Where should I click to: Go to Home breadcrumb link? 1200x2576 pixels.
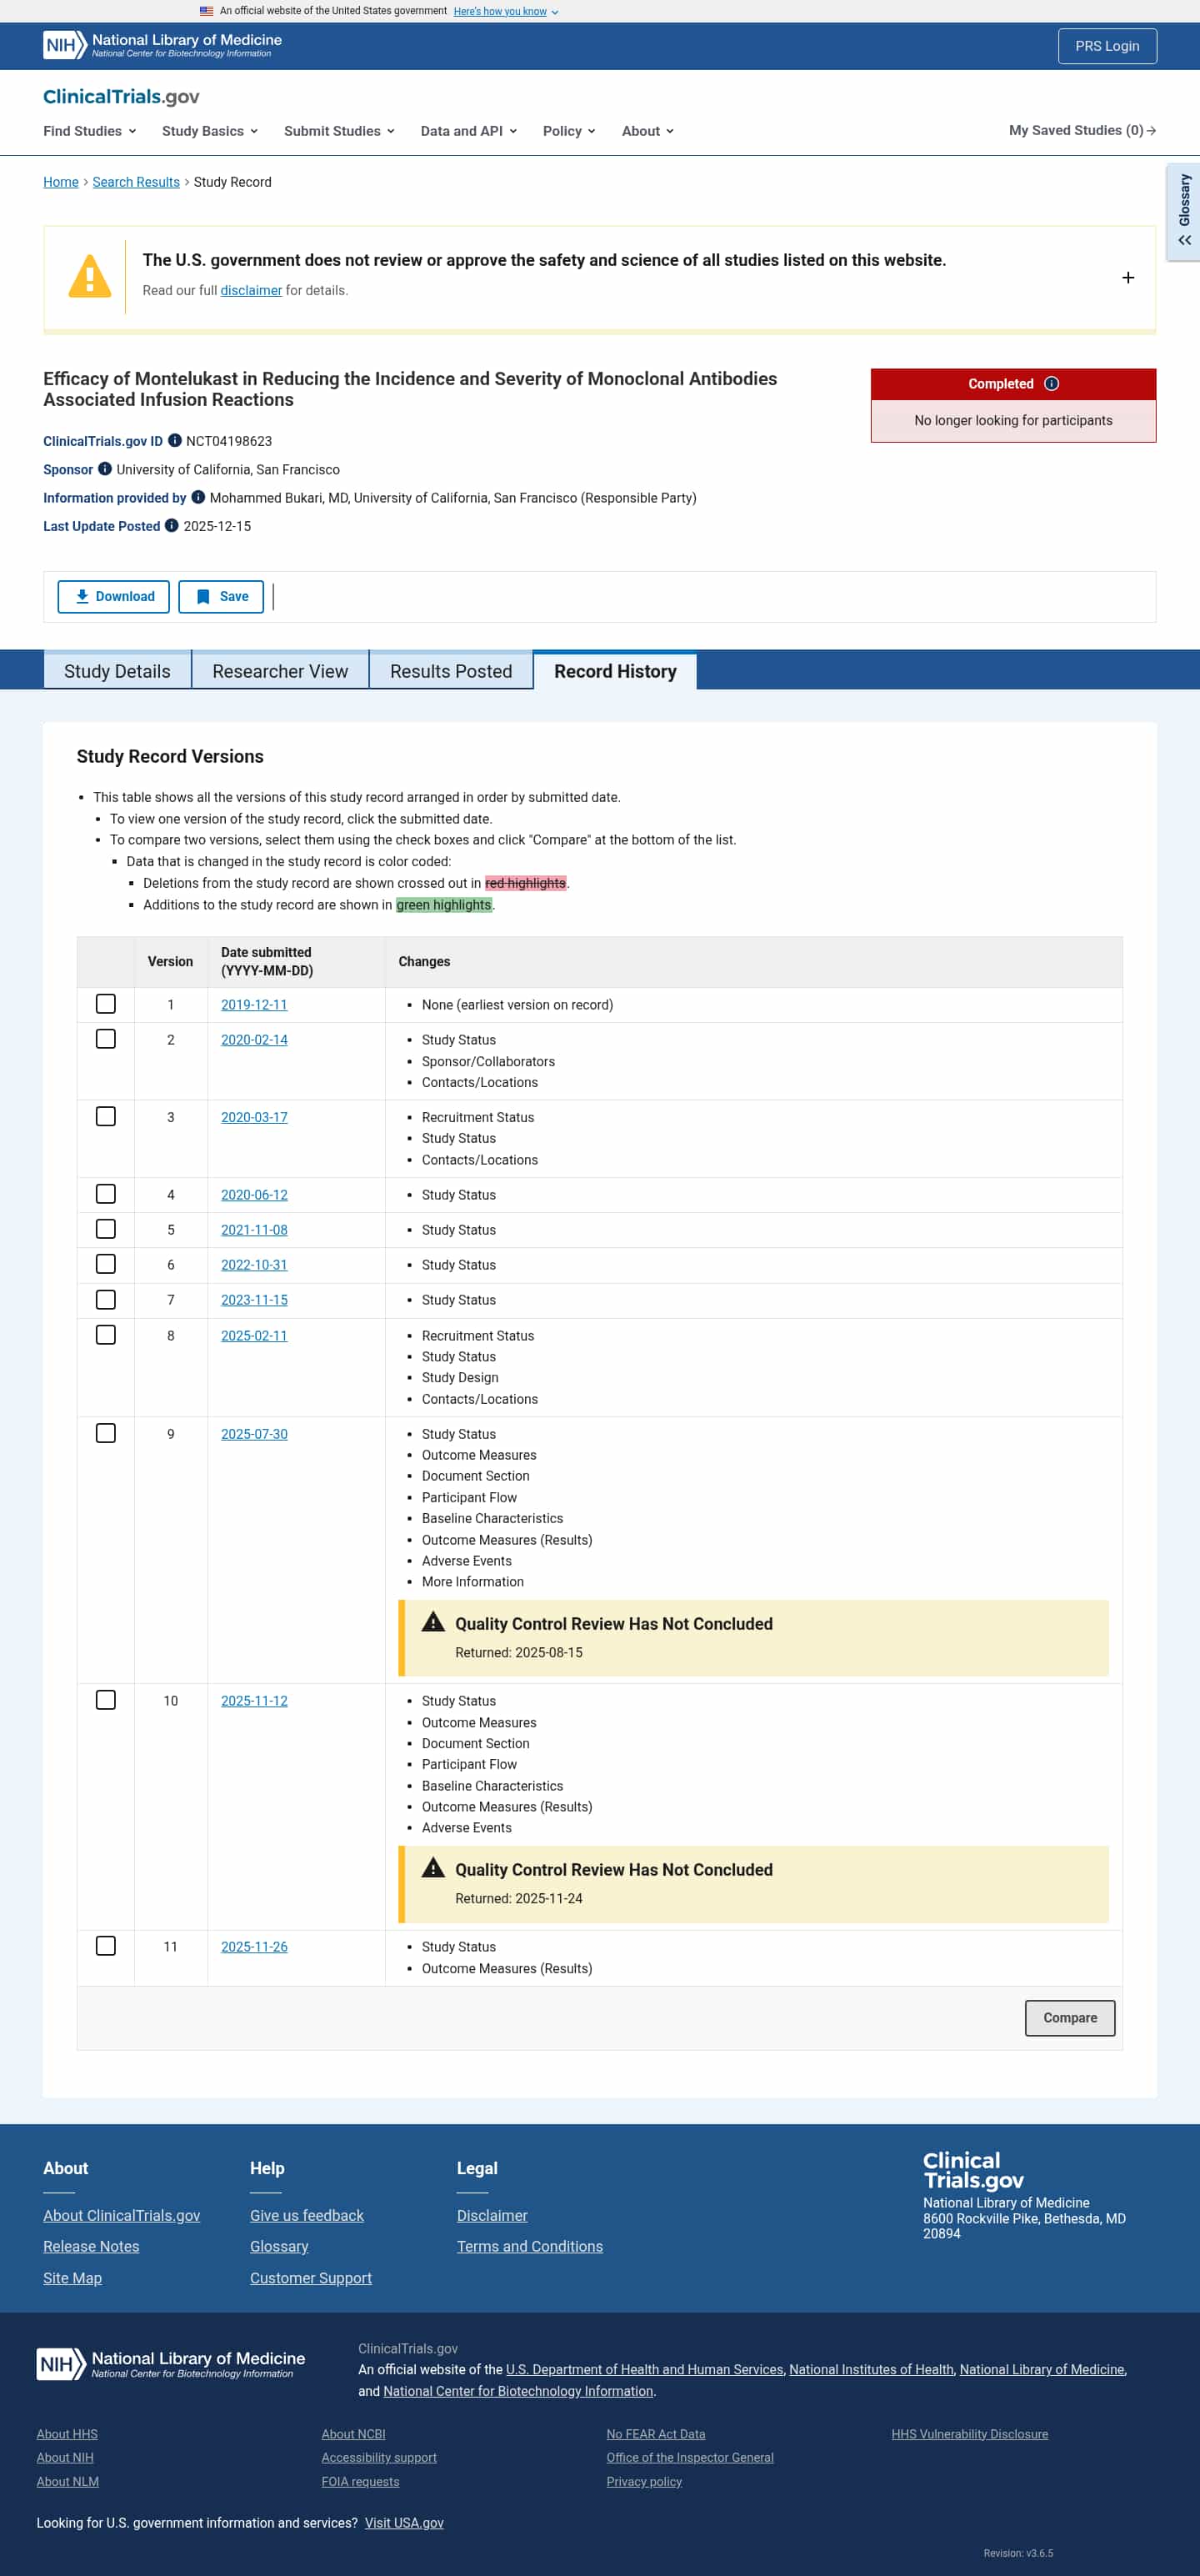(61, 182)
